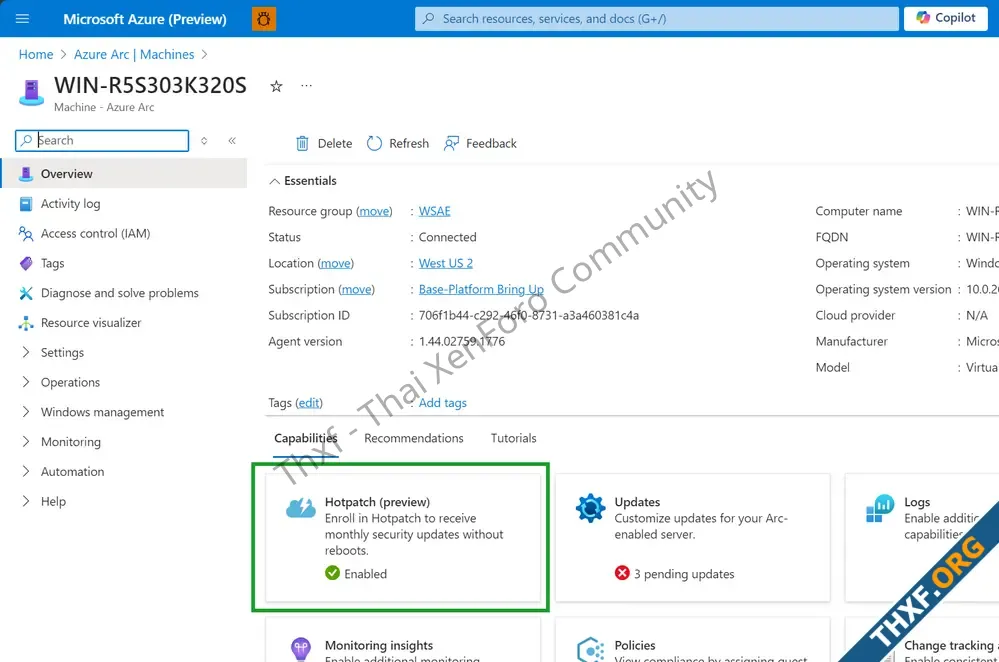
Task: Click the Access control people icon
Action: click(x=25, y=234)
